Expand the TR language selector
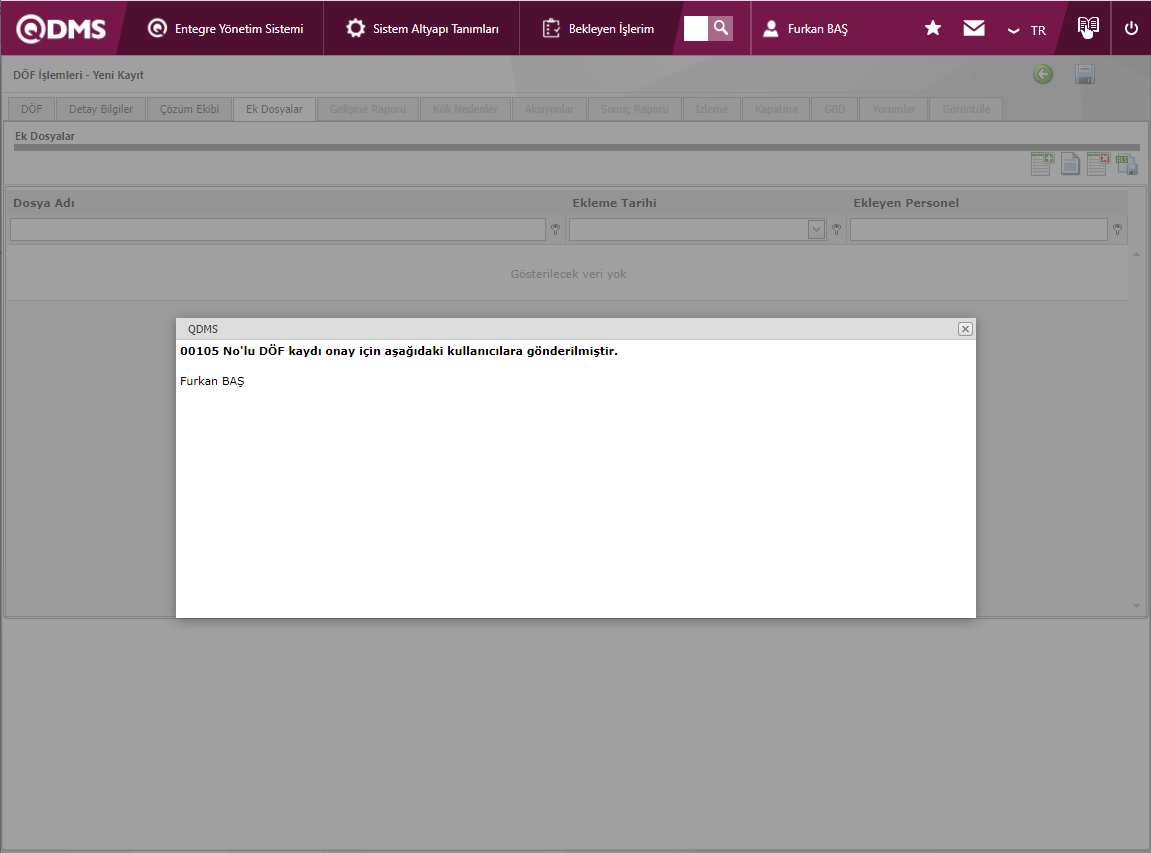The width and height of the screenshot is (1151, 853). coord(1027,30)
